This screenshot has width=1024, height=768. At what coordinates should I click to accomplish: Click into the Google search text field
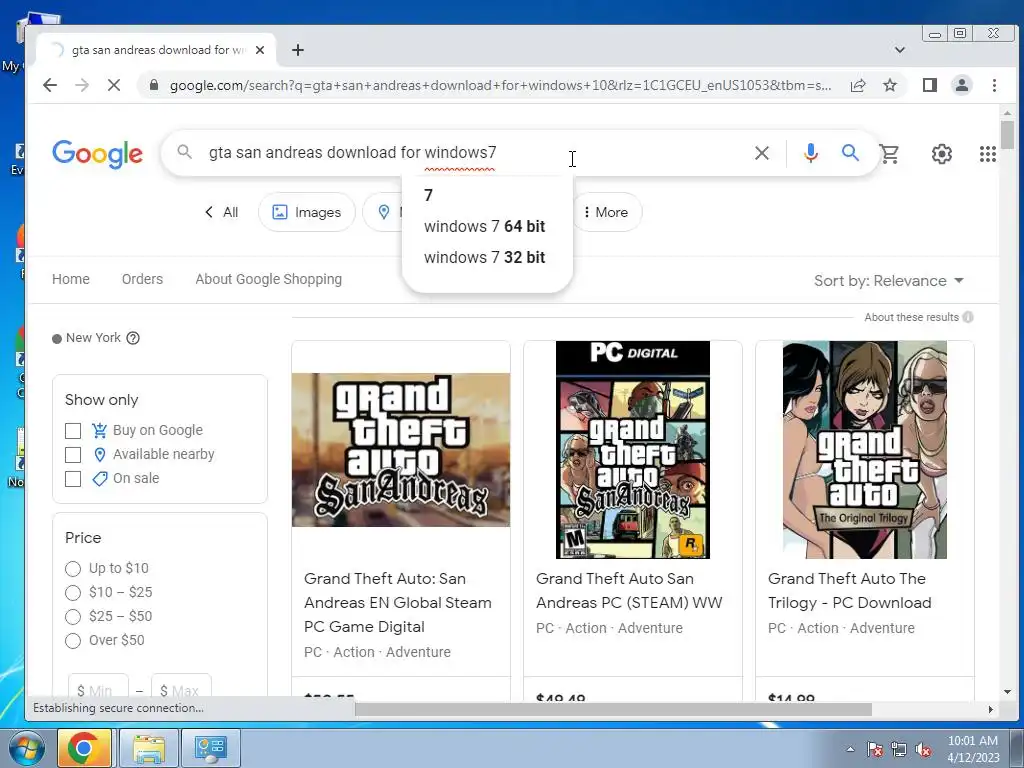pyautogui.click(x=477, y=153)
